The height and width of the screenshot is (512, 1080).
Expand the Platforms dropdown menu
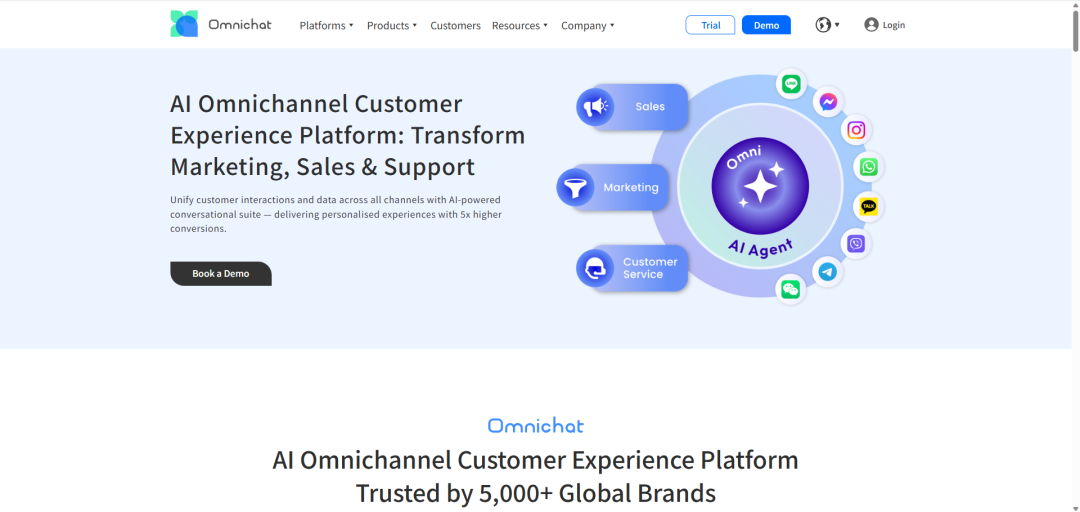coord(326,25)
